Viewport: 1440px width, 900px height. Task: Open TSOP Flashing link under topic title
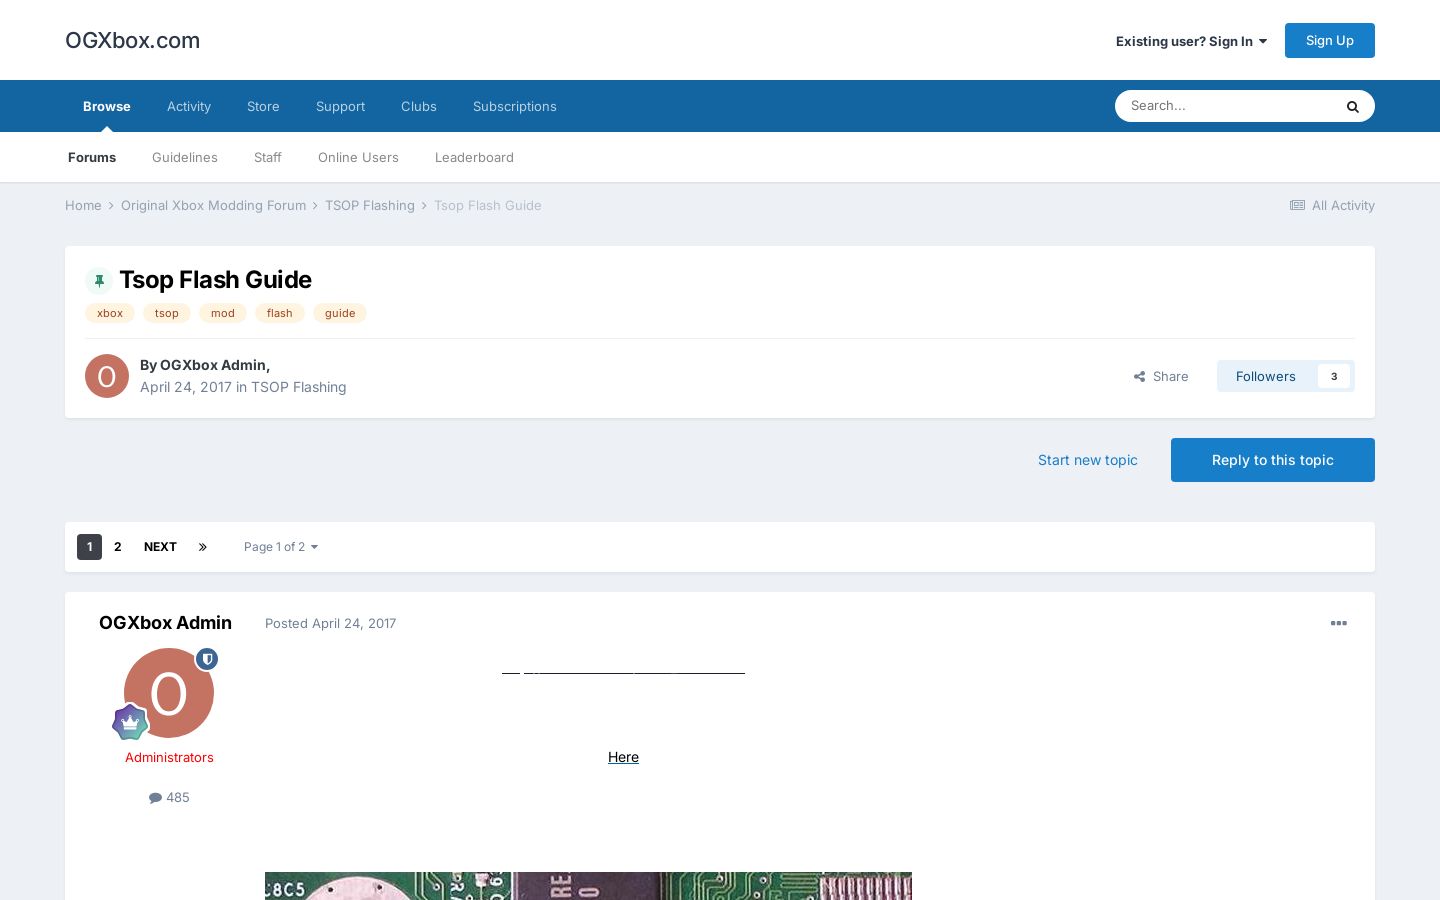click(299, 387)
